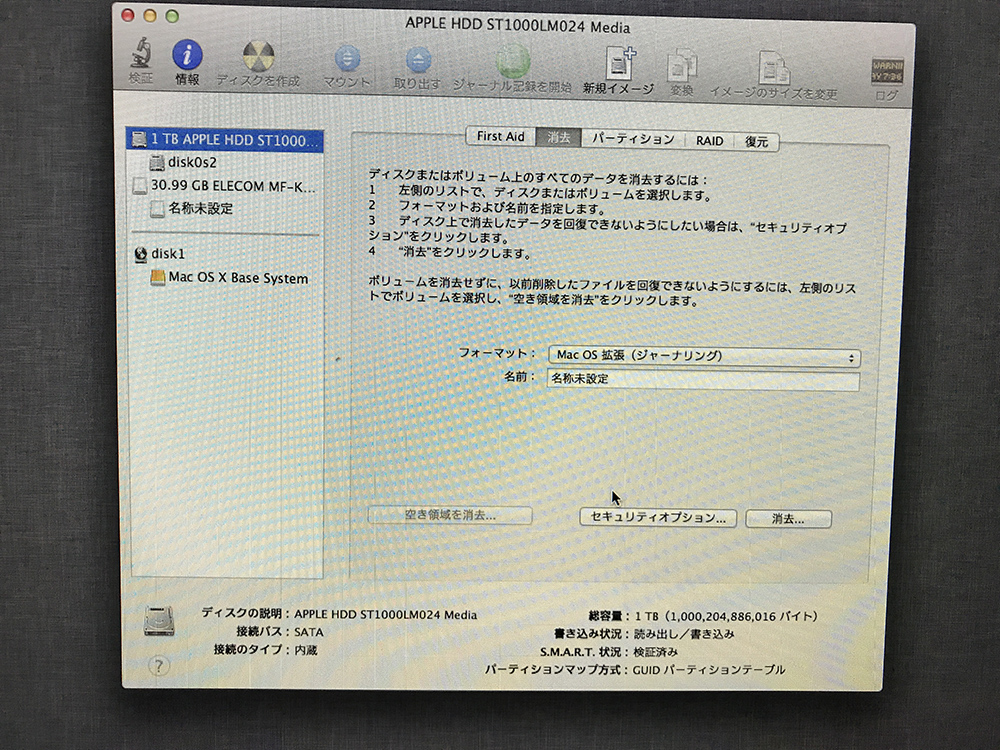Create a New Image (新規イメージ) icon

point(619,64)
